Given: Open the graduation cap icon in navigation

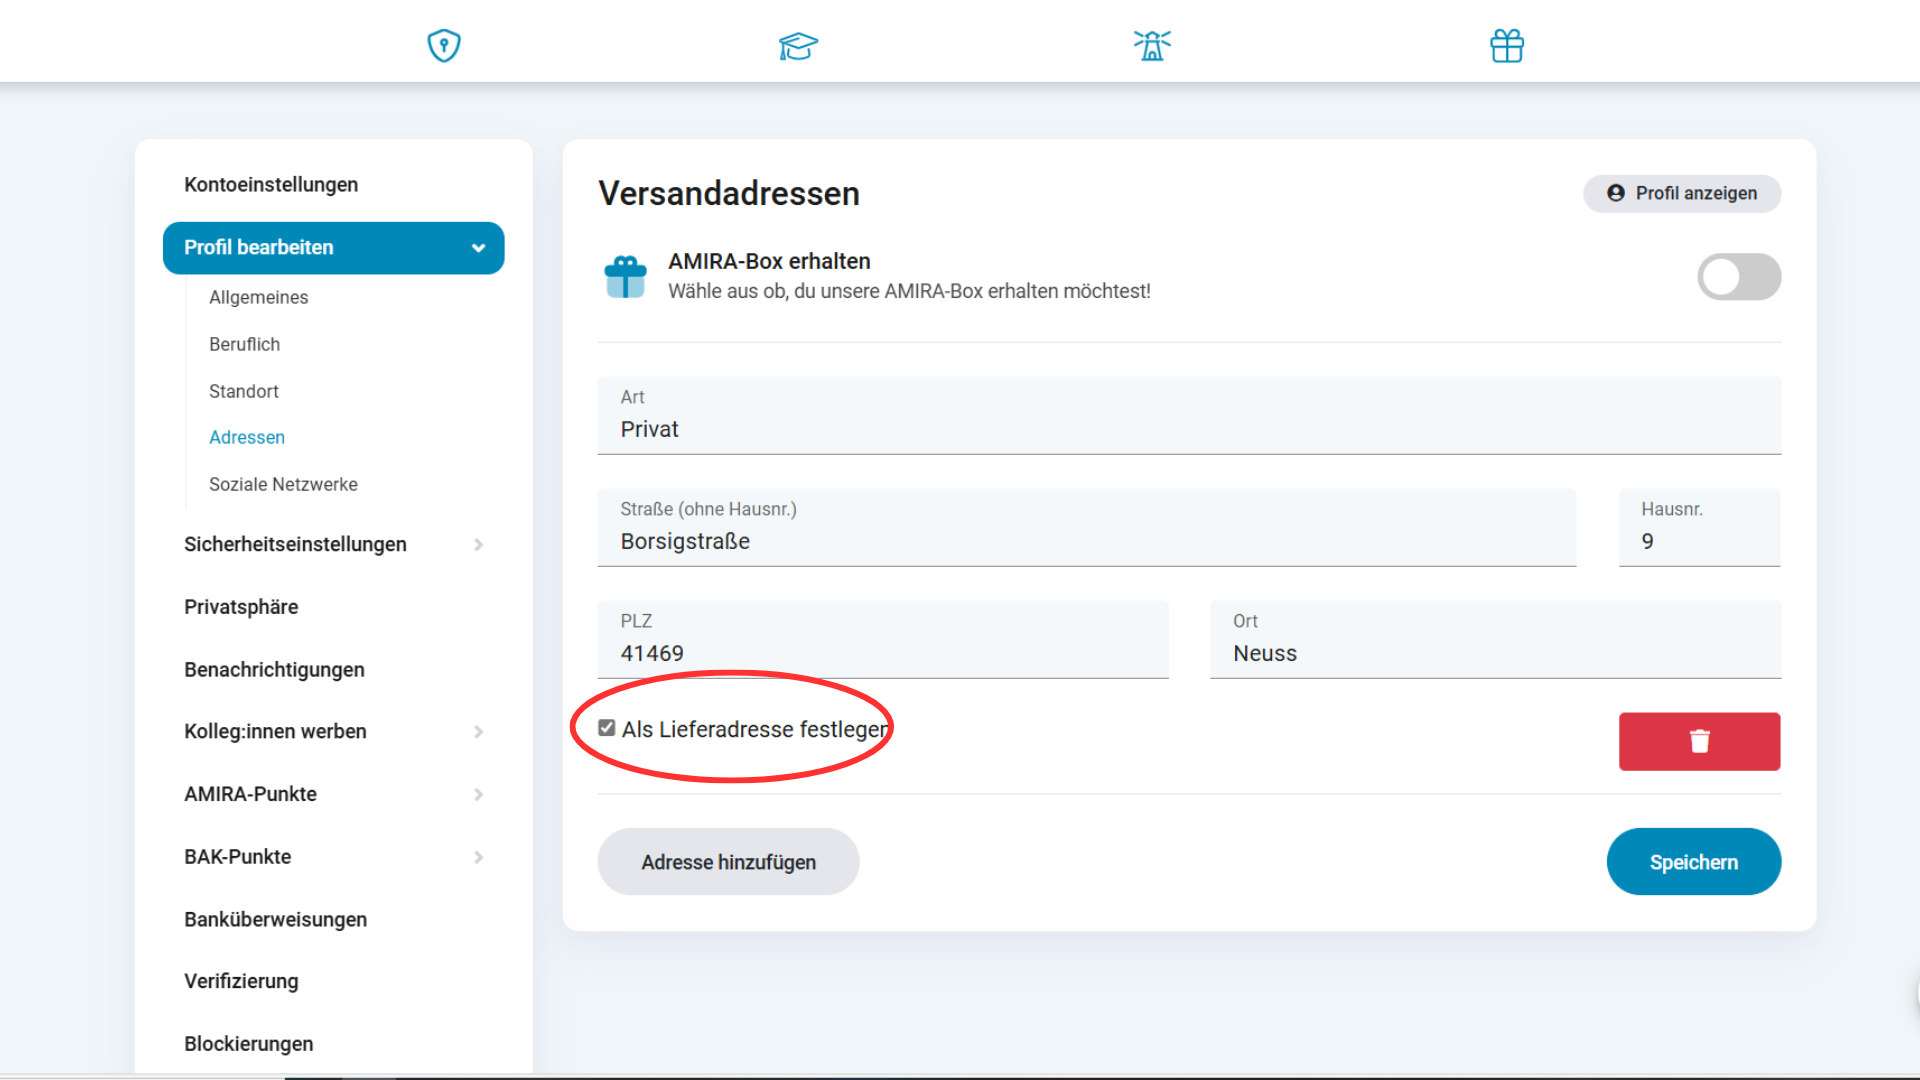Looking at the screenshot, I should click(x=798, y=46).
